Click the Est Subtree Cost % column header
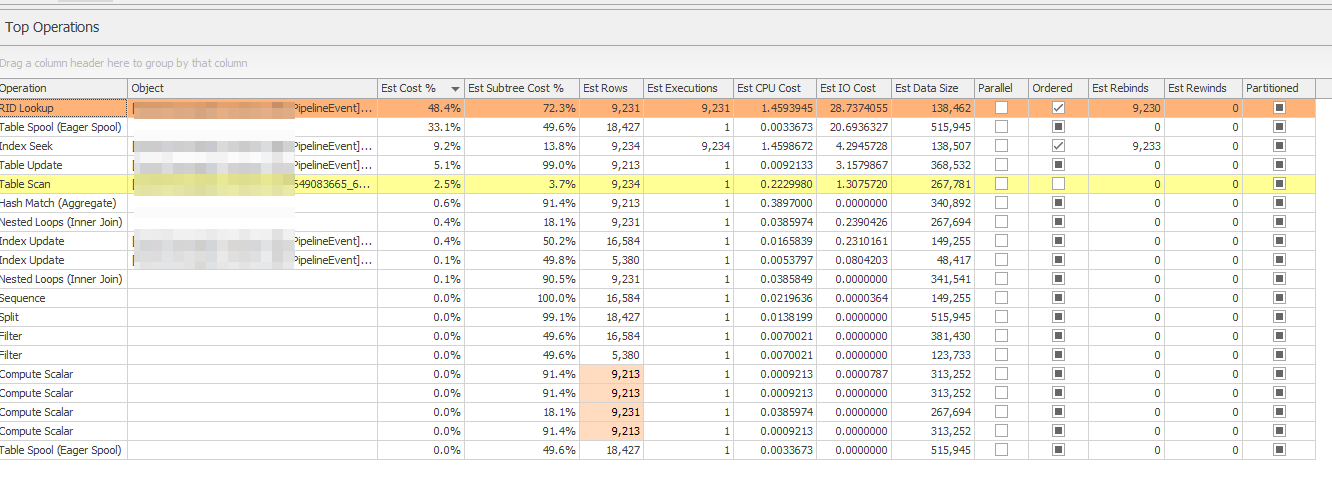 click(521, 88)
